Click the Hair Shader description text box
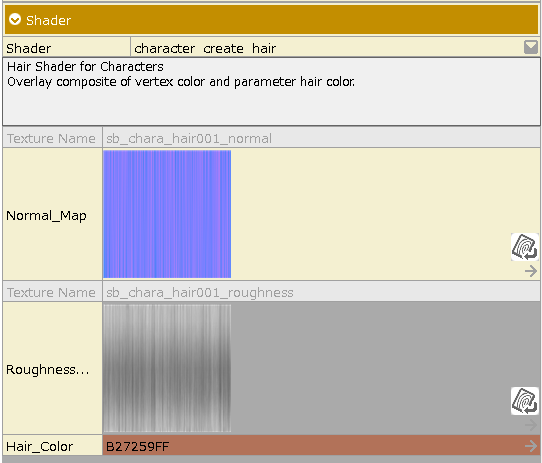 click(x=271, y=92)
